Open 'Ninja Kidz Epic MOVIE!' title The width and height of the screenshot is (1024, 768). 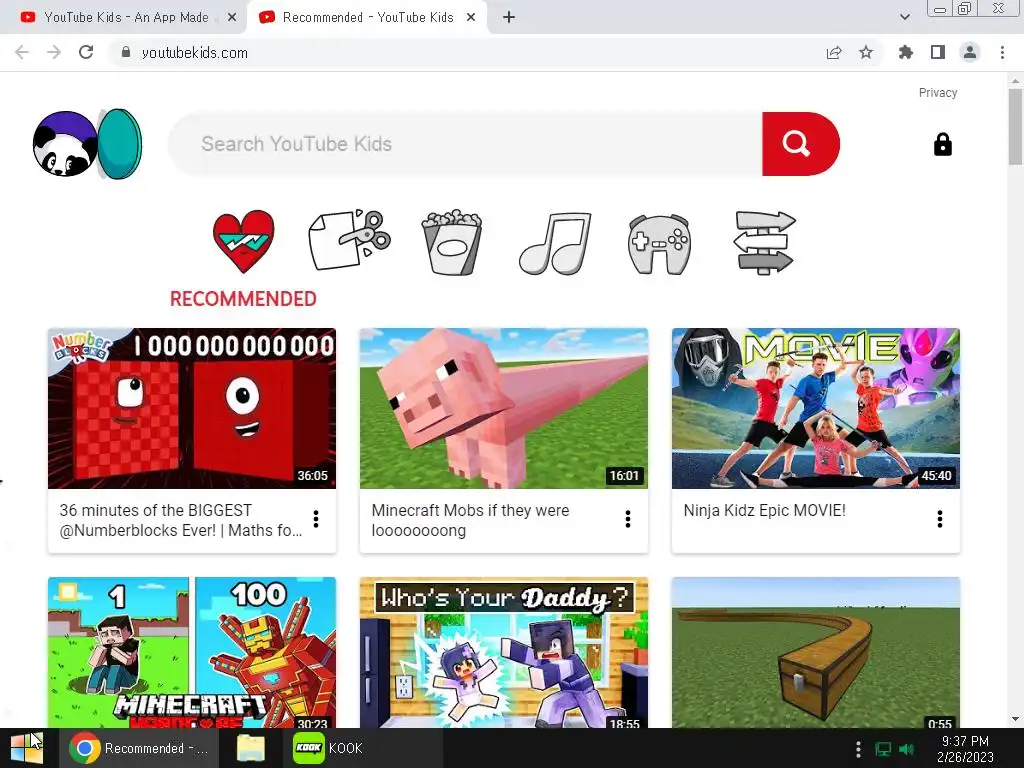click(x=764, y=510)
